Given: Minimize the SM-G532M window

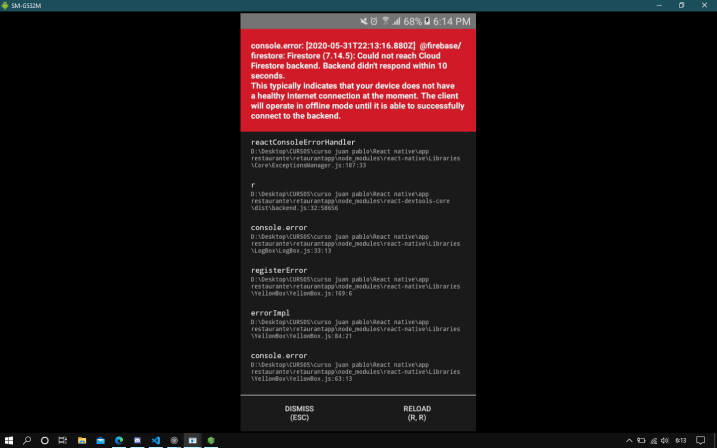Looking at the screenshot, I should (659, 5).
